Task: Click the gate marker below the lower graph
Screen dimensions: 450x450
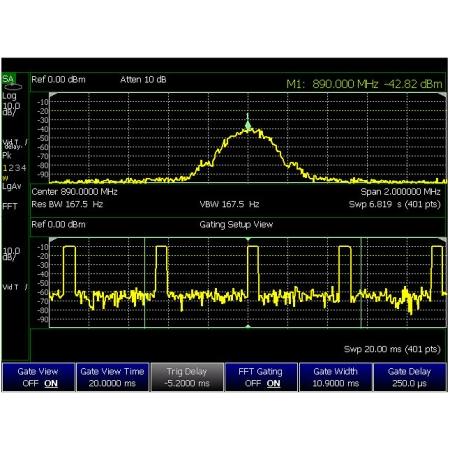Action: tap(248, 326)
